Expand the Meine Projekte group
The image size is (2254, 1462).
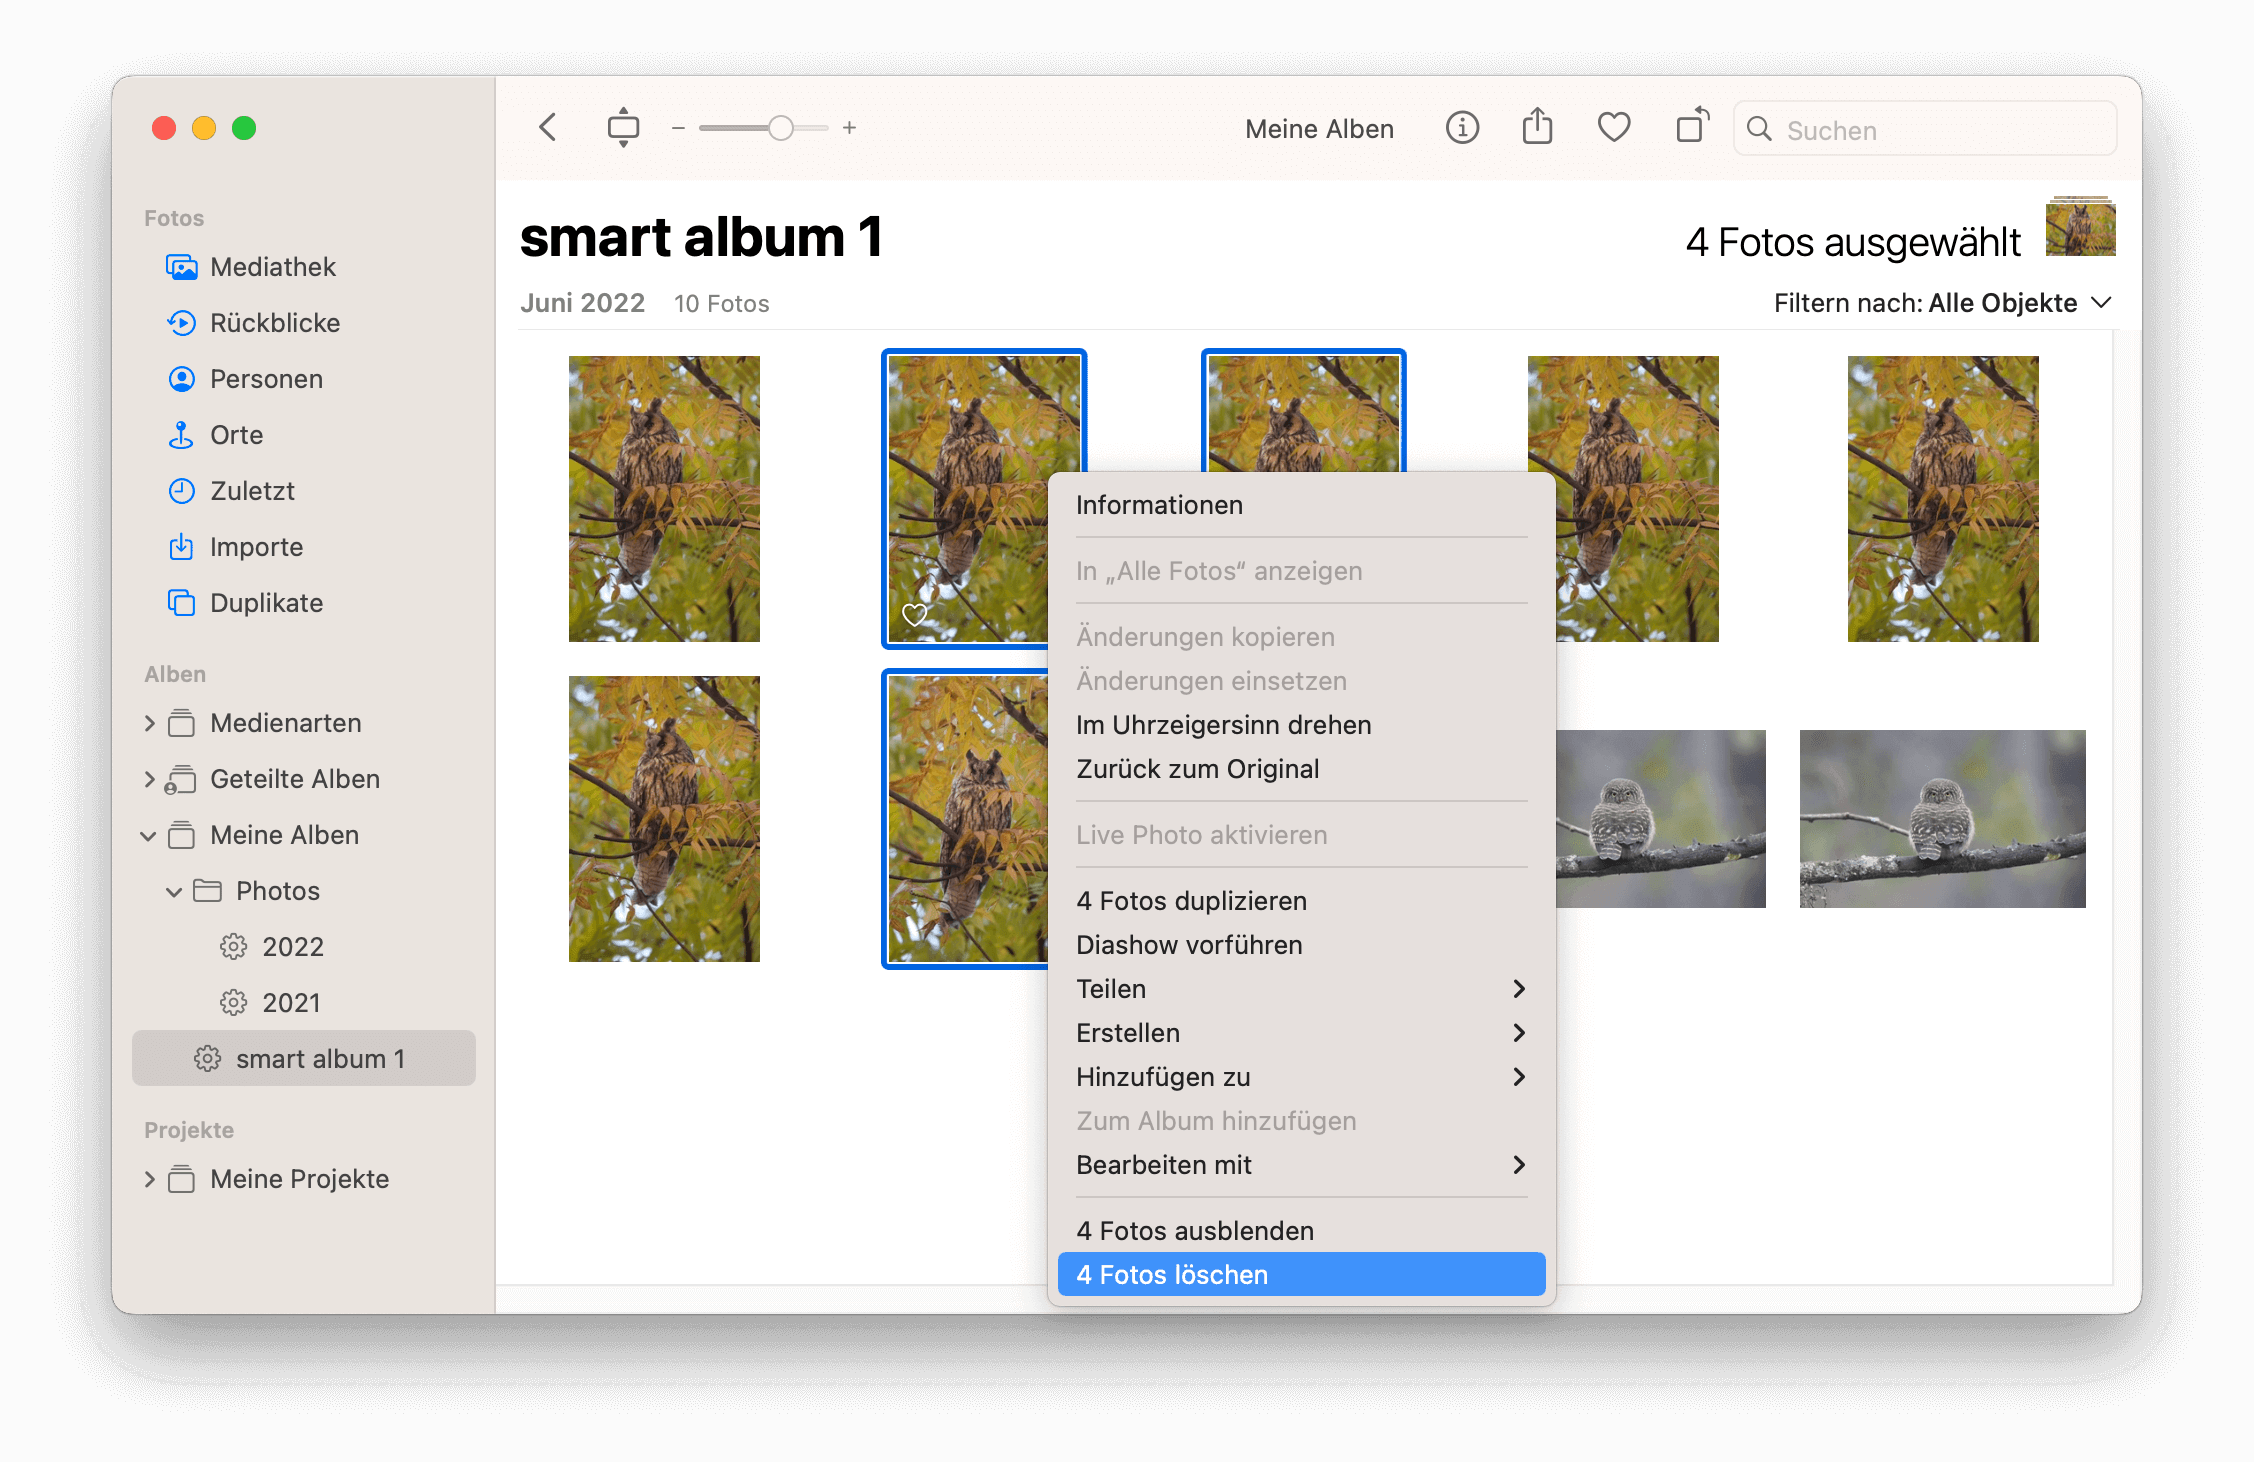point(149,1179)
